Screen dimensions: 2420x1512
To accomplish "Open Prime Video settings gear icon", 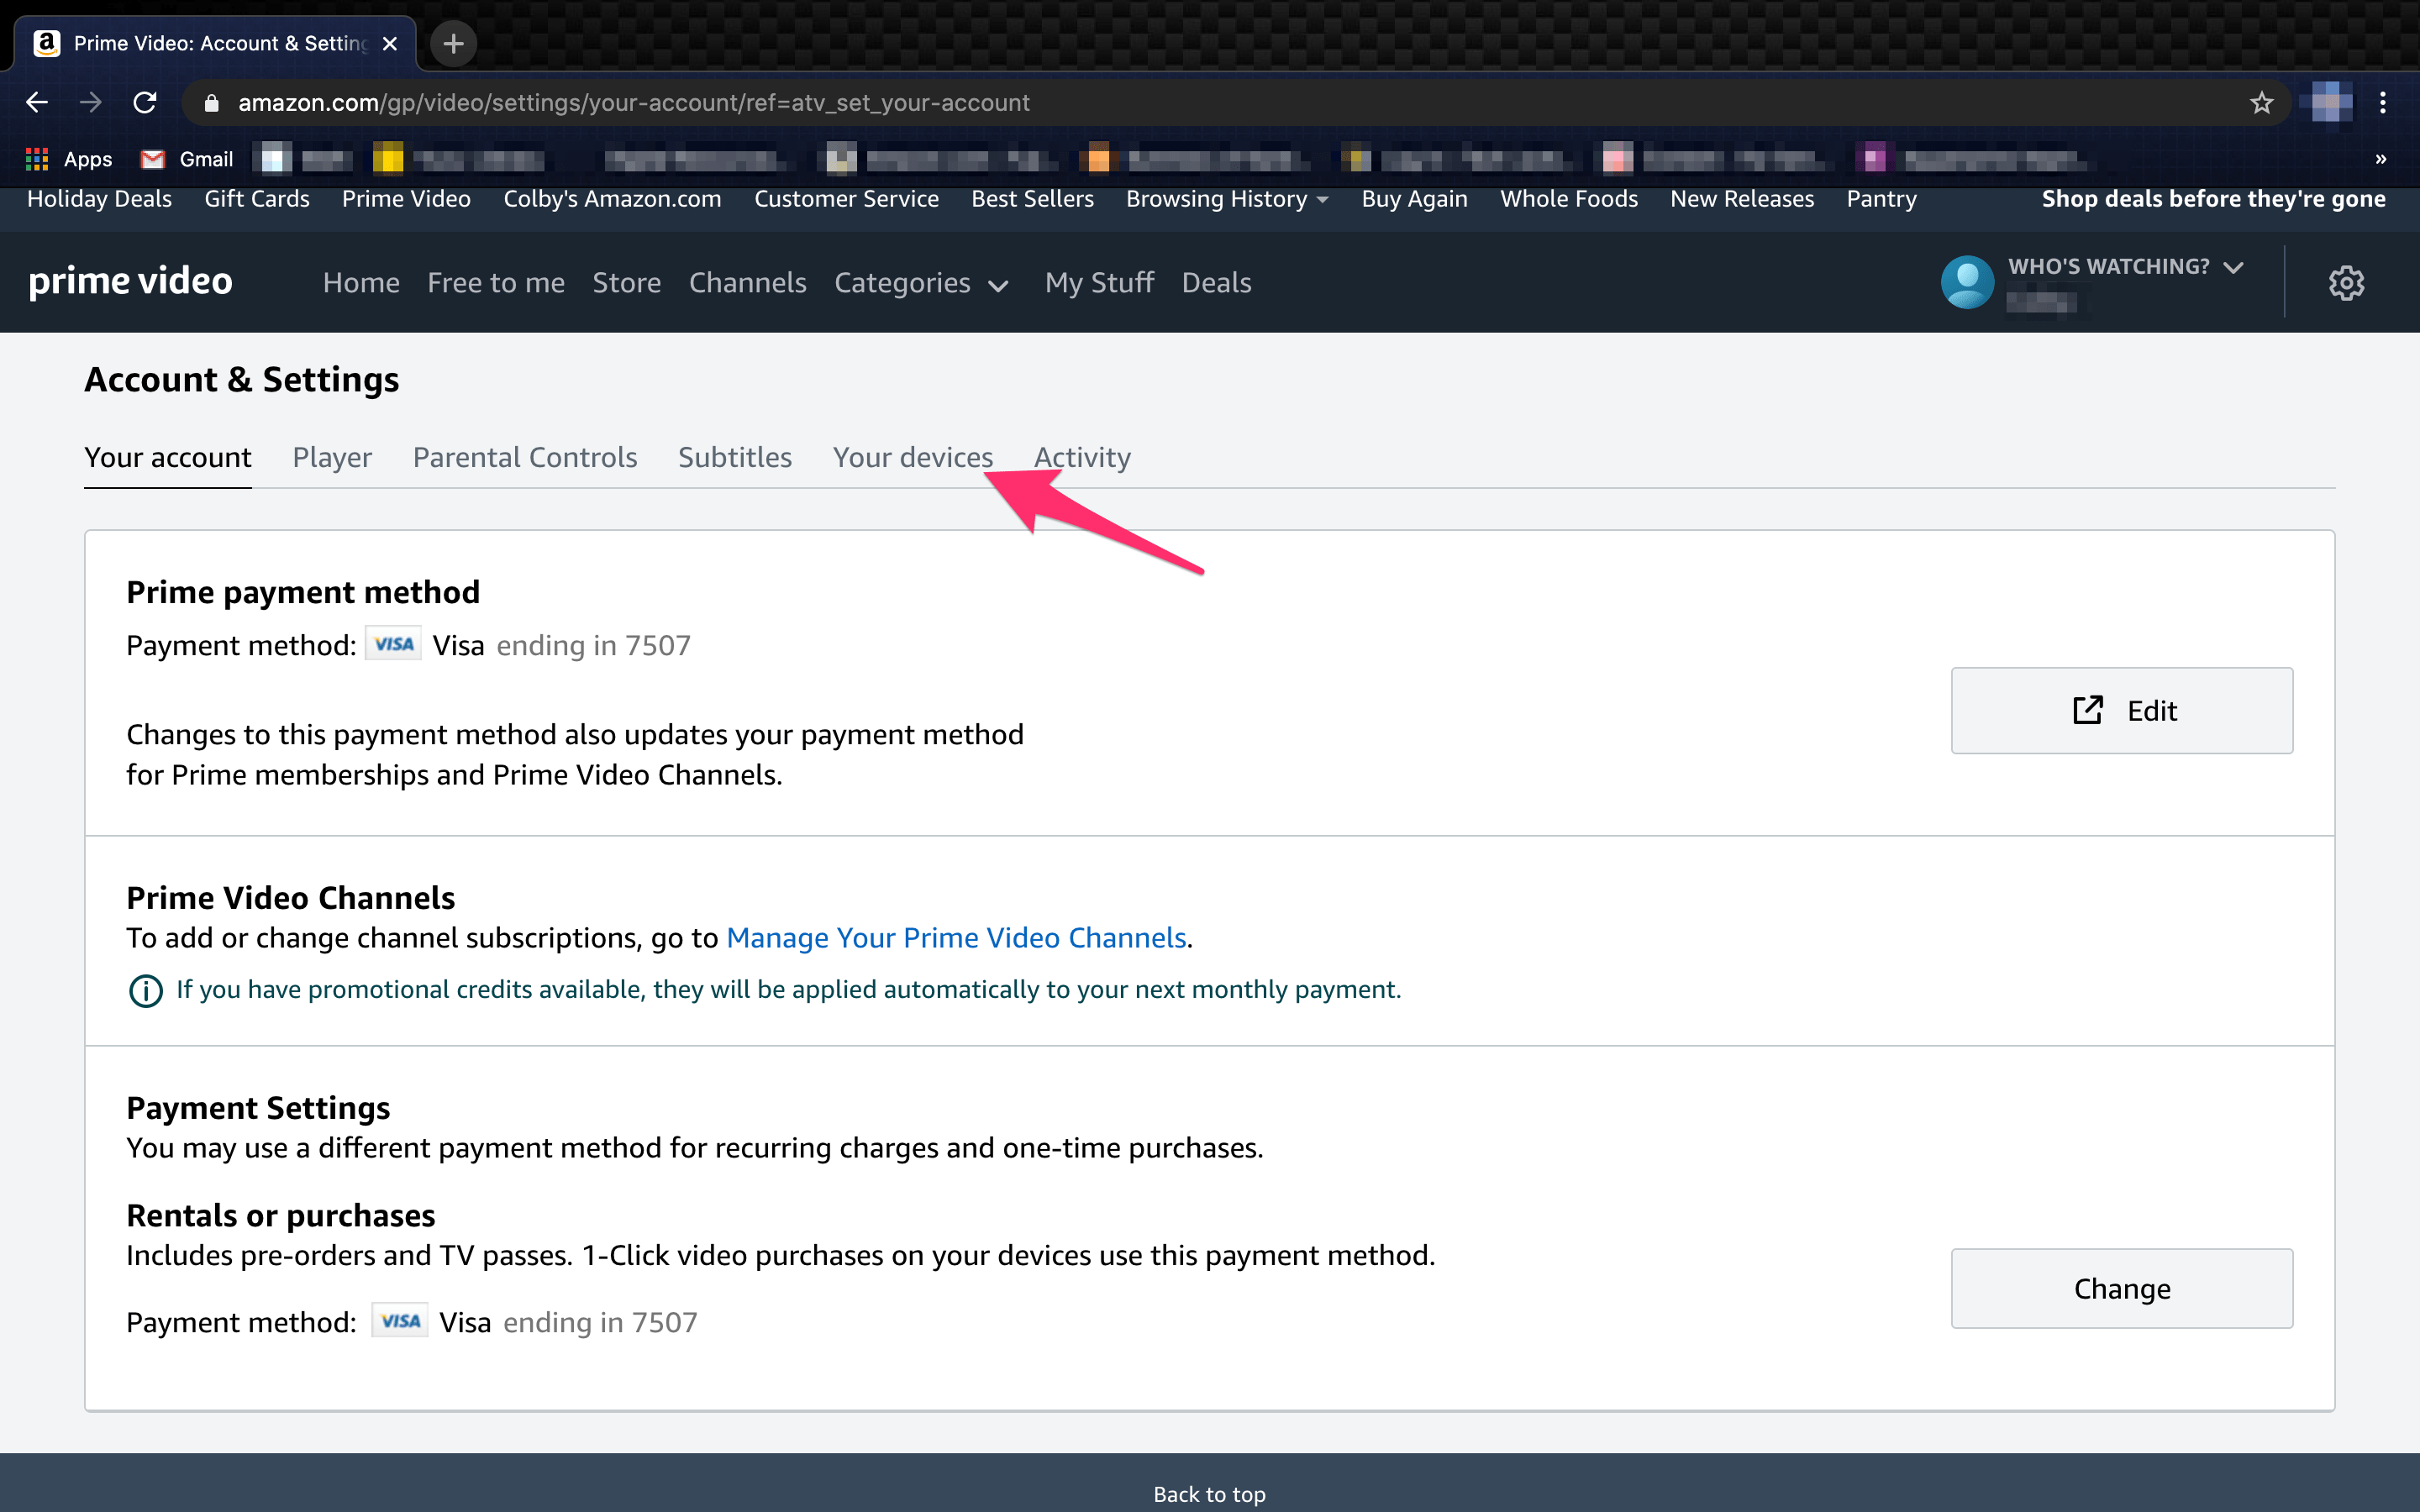I will coord(2345,283).
